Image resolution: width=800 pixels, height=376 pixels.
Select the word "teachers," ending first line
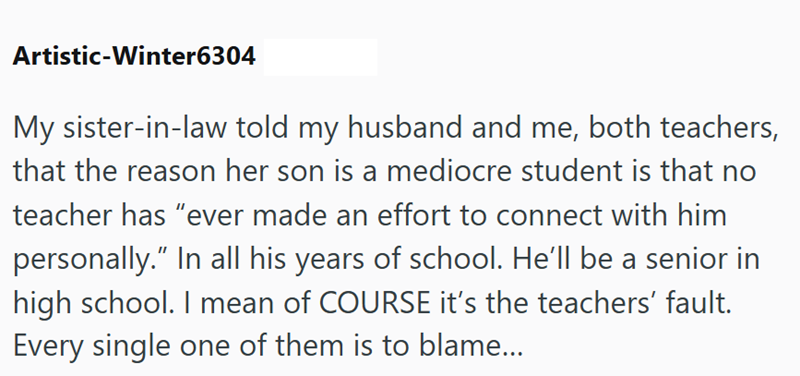pos(719,129)
